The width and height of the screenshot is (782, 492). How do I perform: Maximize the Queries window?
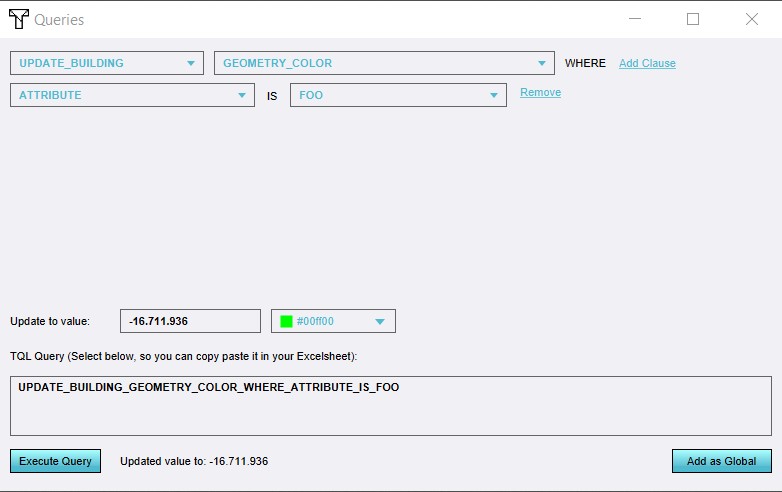pyautogui.click(x=693, y=19)
